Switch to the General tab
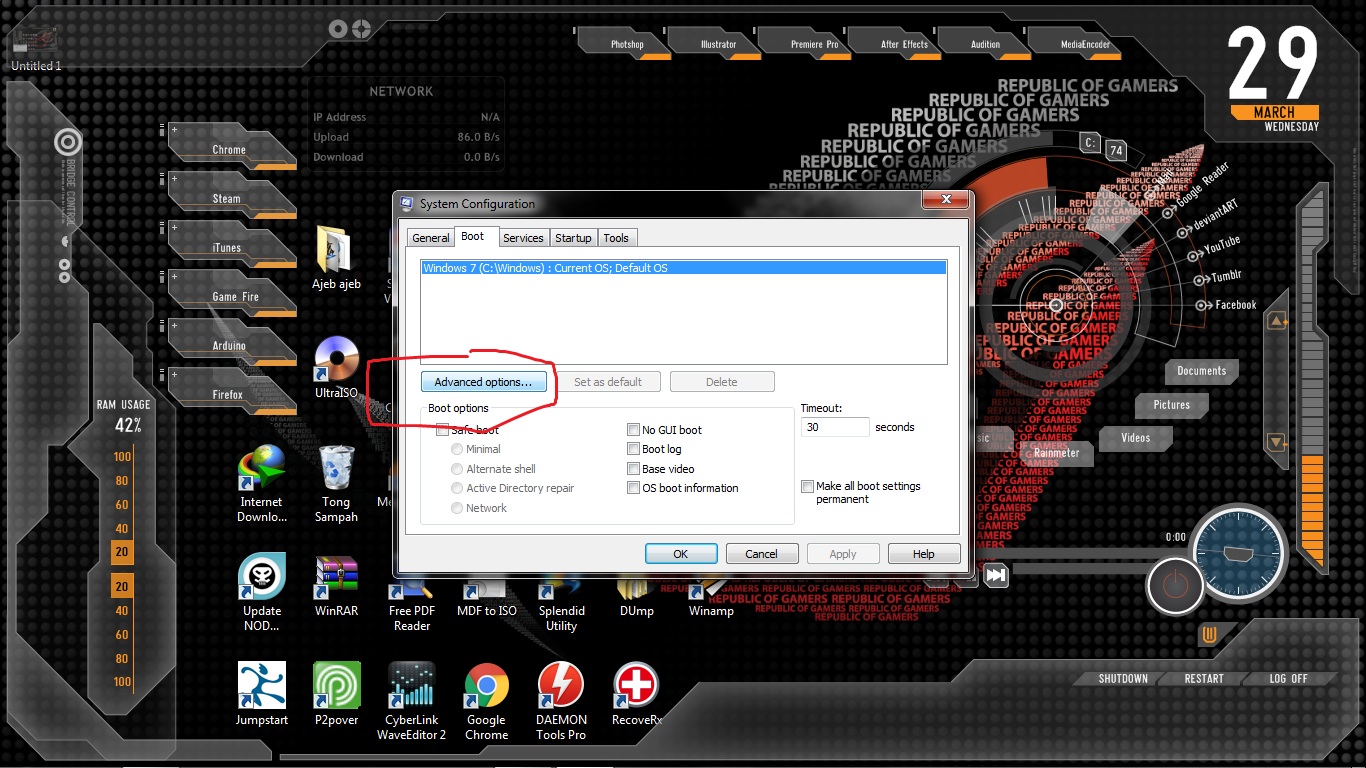 coord(431,238)
